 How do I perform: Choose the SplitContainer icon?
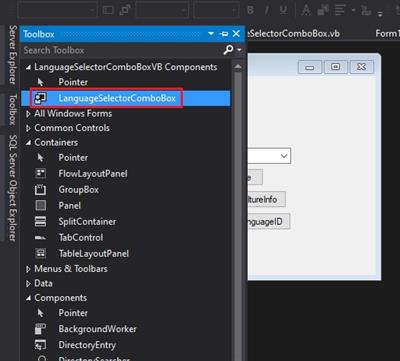[x=41, y=221]
